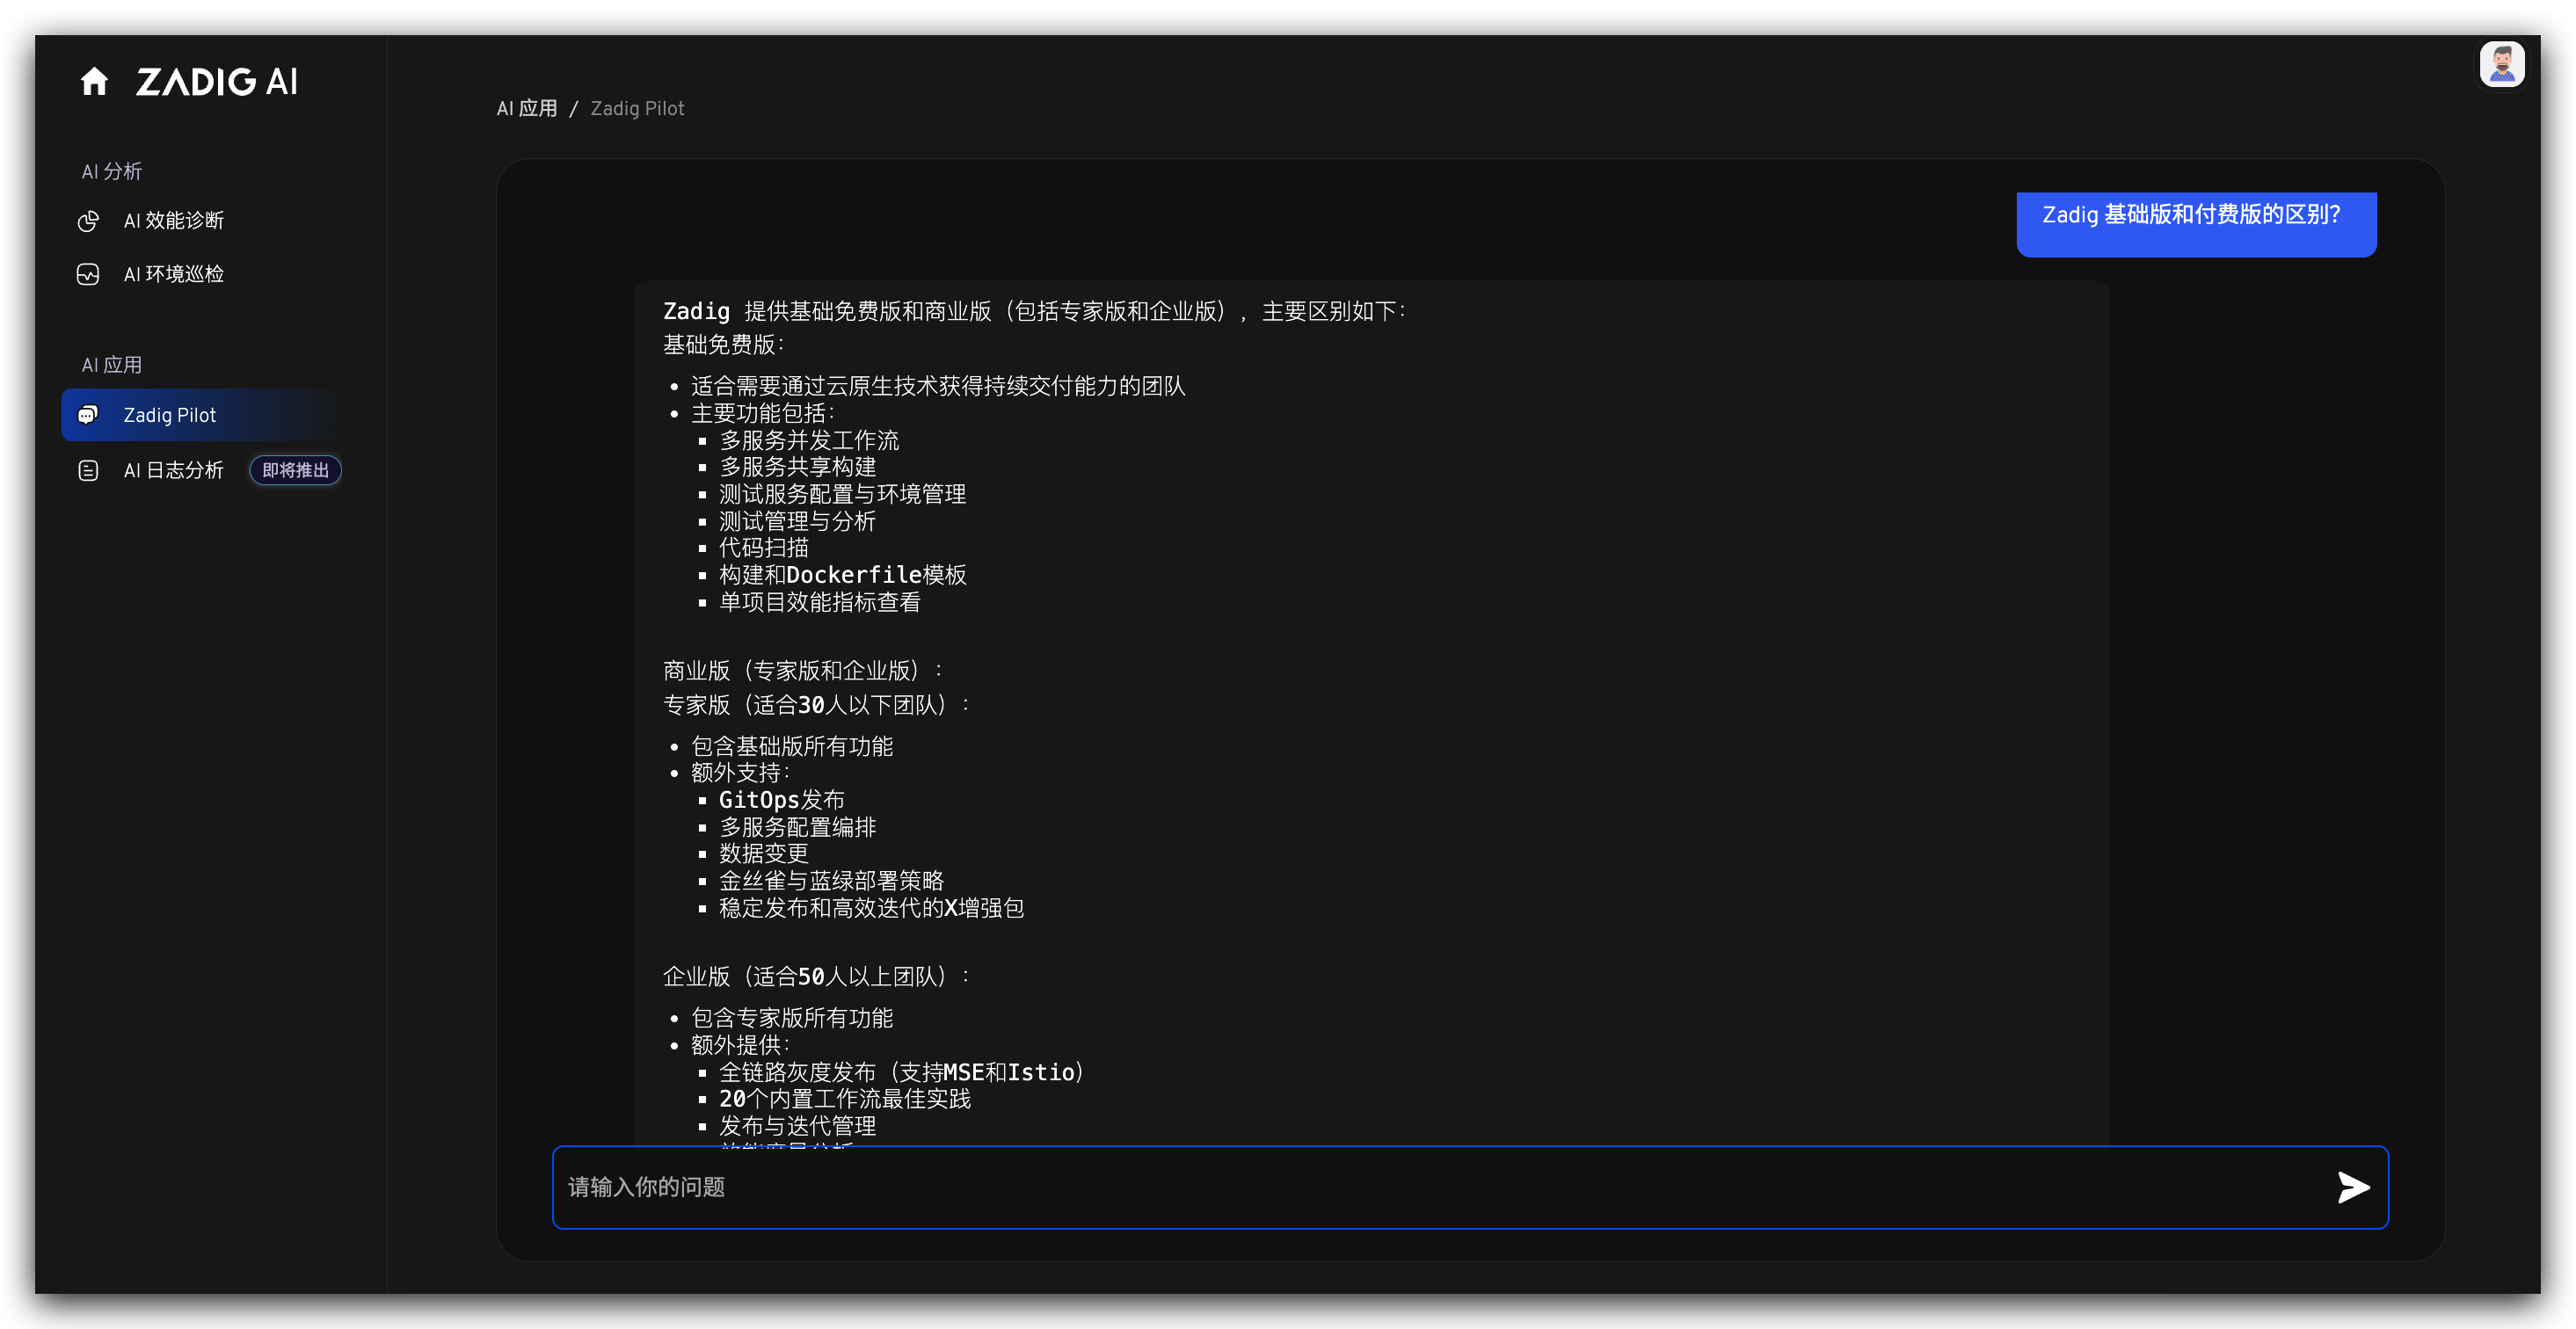This screenshot has height=1329, width=2576.
Task: Open the user avatar in the top-right corner
Action: 2501,65
